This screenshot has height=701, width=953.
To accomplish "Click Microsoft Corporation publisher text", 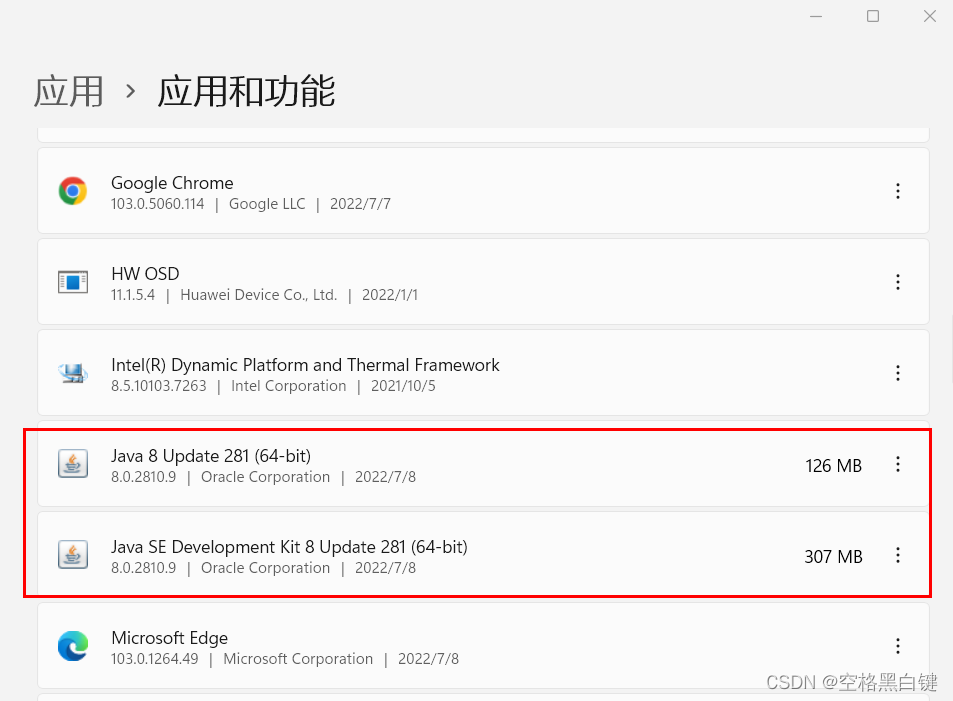I will click(x=298, y=659).
